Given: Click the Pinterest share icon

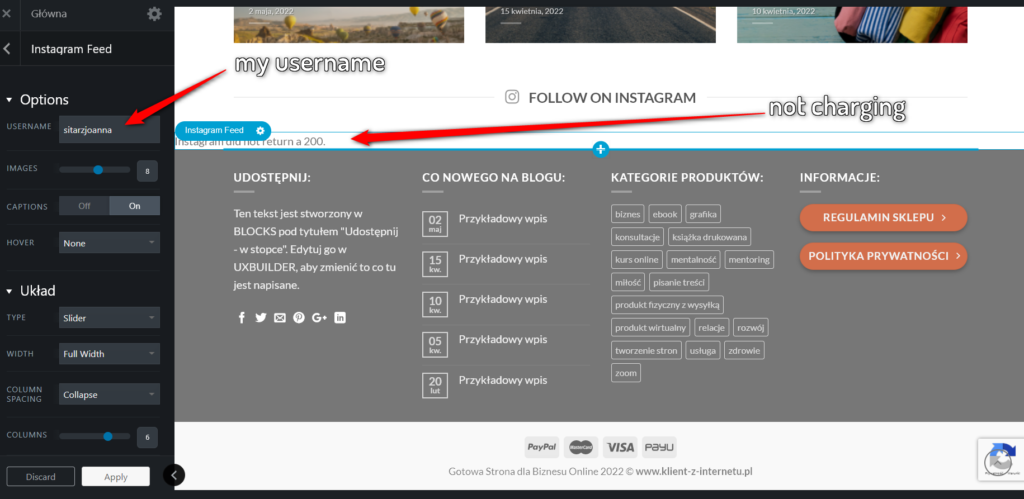Looking at the screenshot, I should click(x=299, y=317).
